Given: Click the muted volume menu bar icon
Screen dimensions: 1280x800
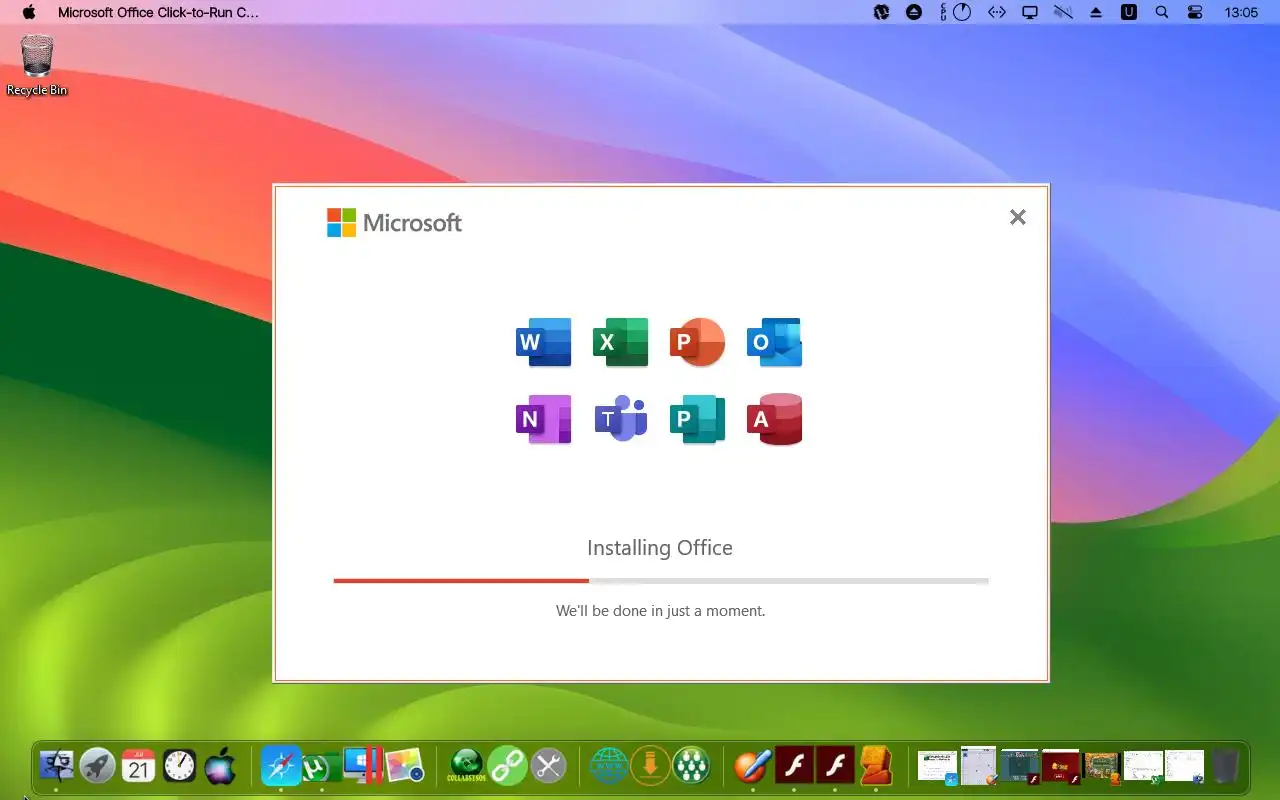Looking at the screenshot, I should pos(1063,13).
